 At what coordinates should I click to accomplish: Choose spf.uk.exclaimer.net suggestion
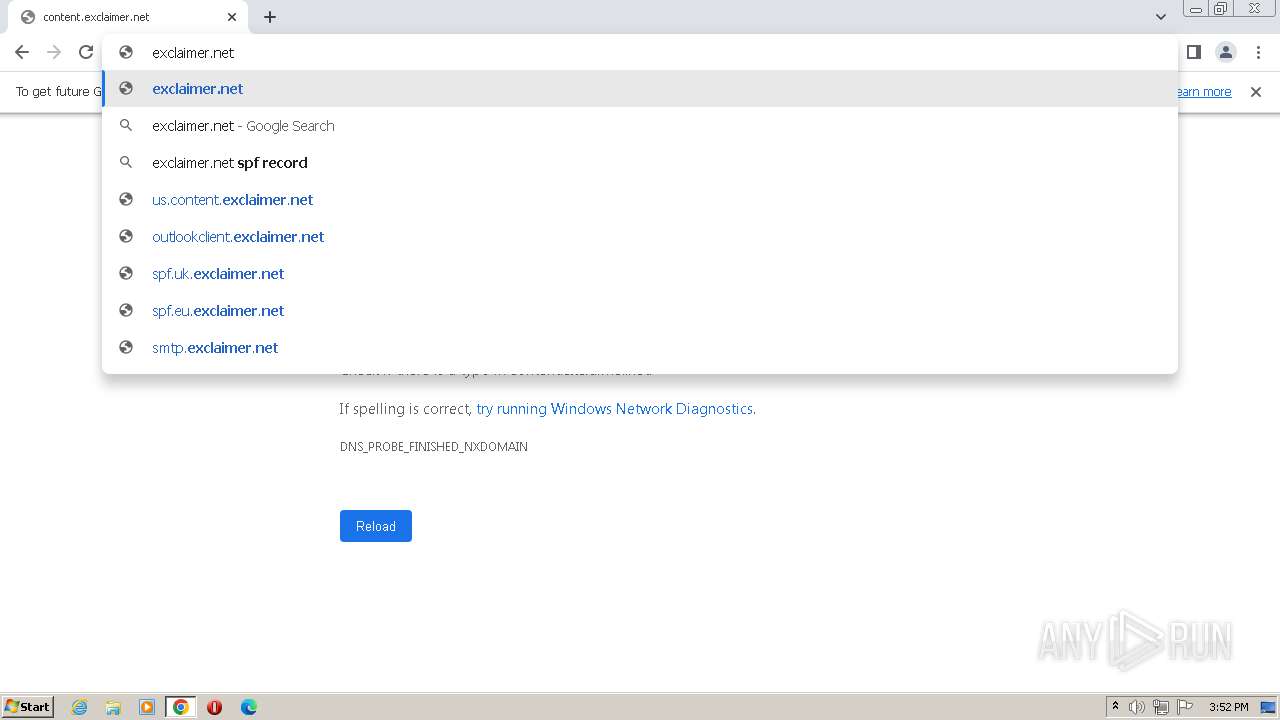click(640, 274)
